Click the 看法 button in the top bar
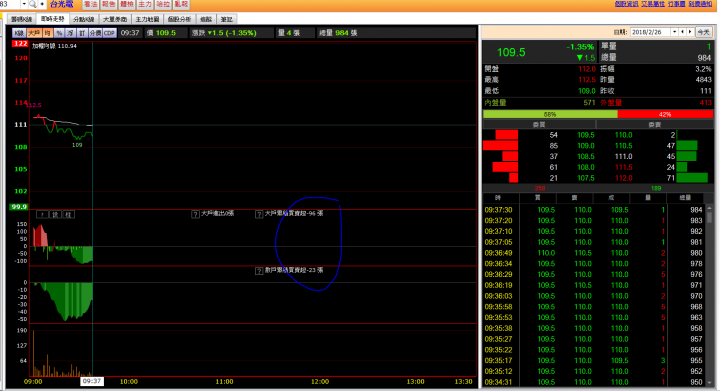The image size is (720, 391). [90, 4]
